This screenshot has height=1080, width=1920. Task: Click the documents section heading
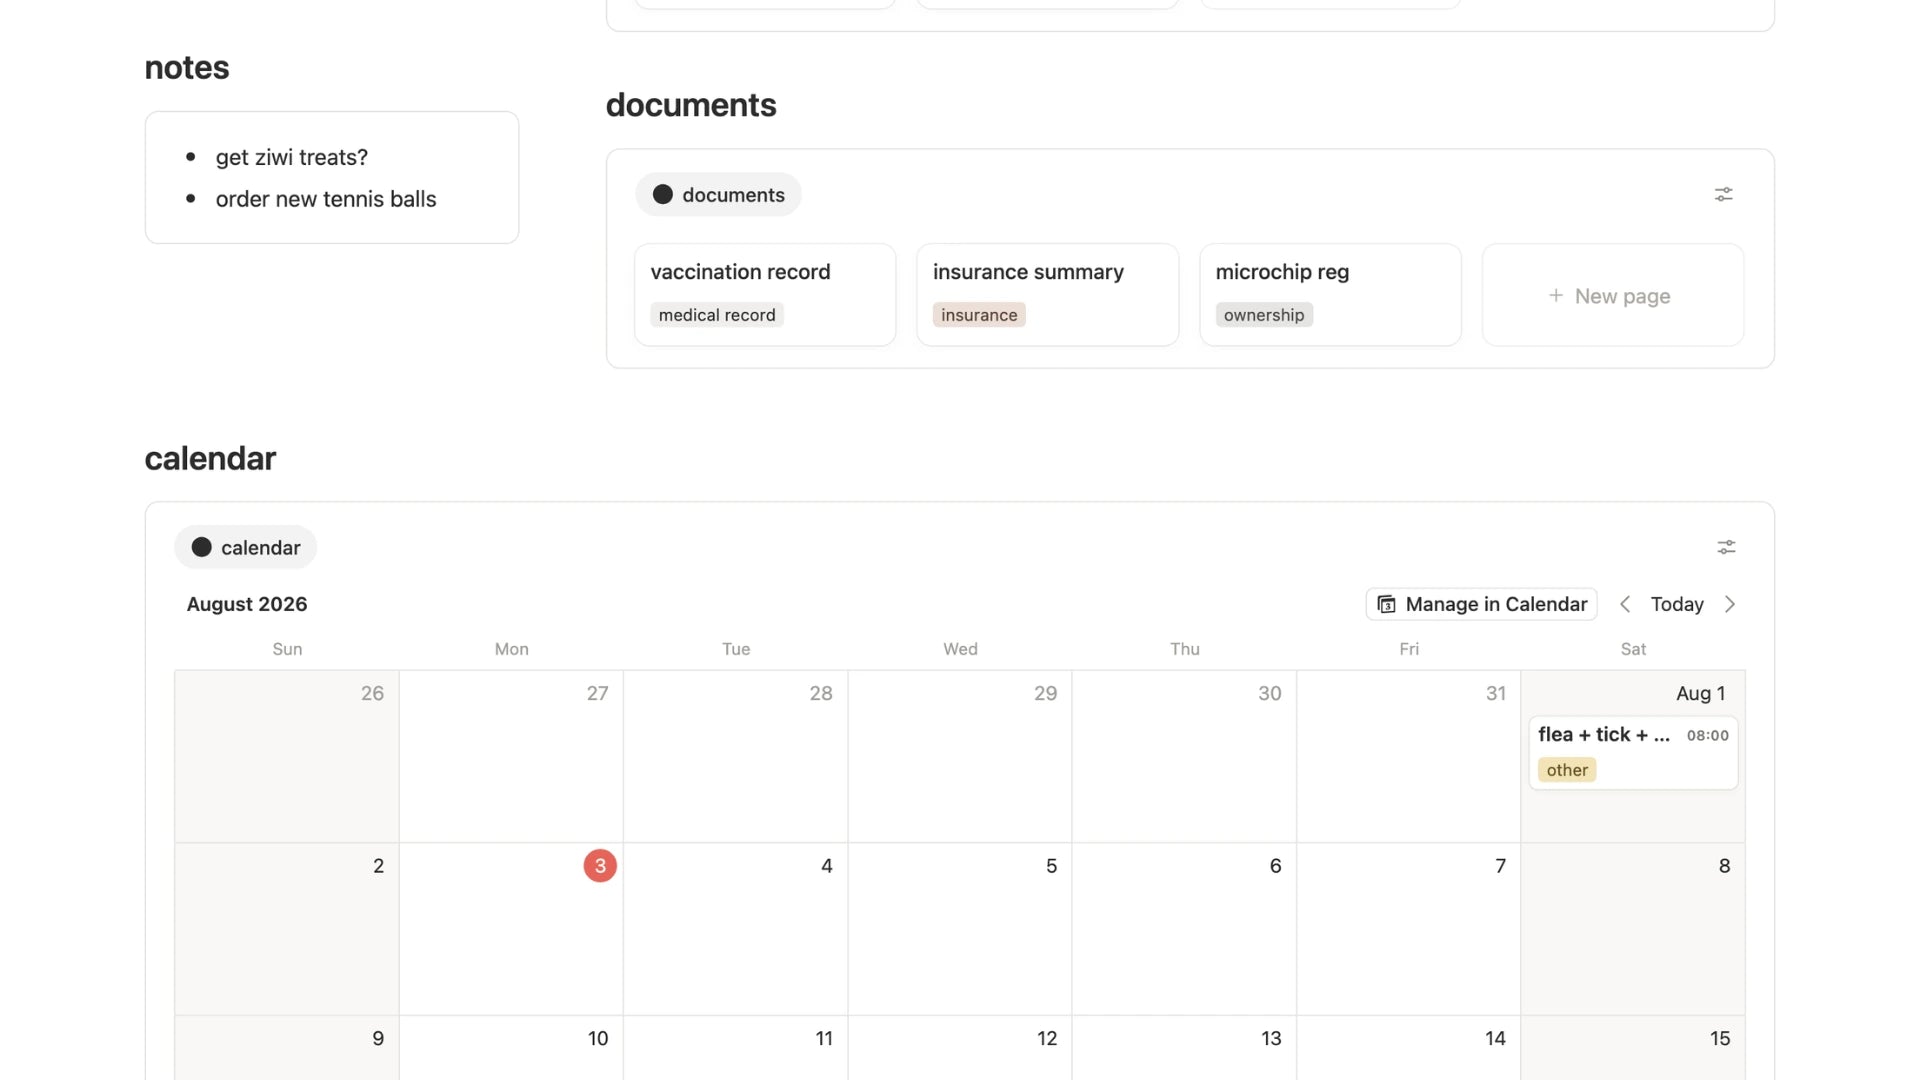coord(691,105)
